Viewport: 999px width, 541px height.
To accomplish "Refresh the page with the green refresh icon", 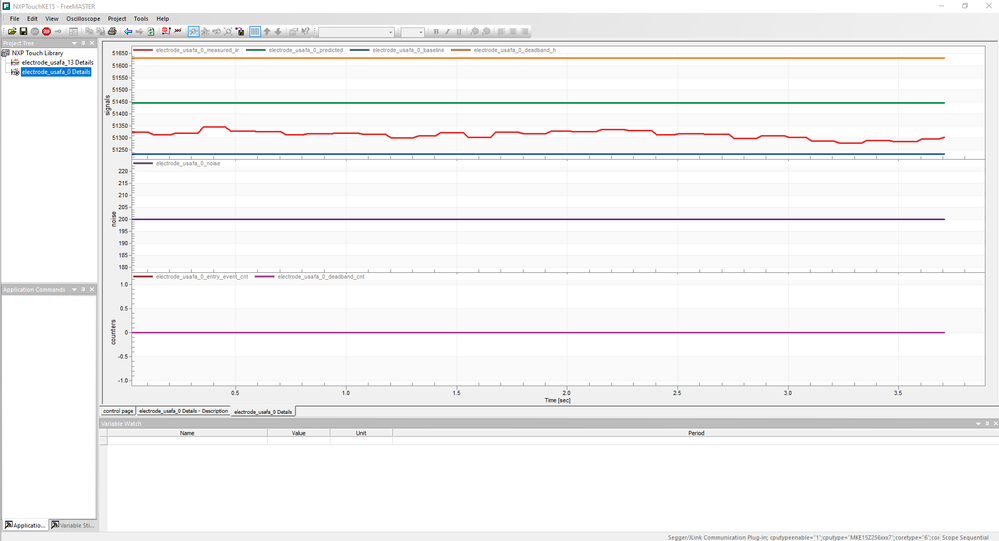I will (x=151, y=31).
